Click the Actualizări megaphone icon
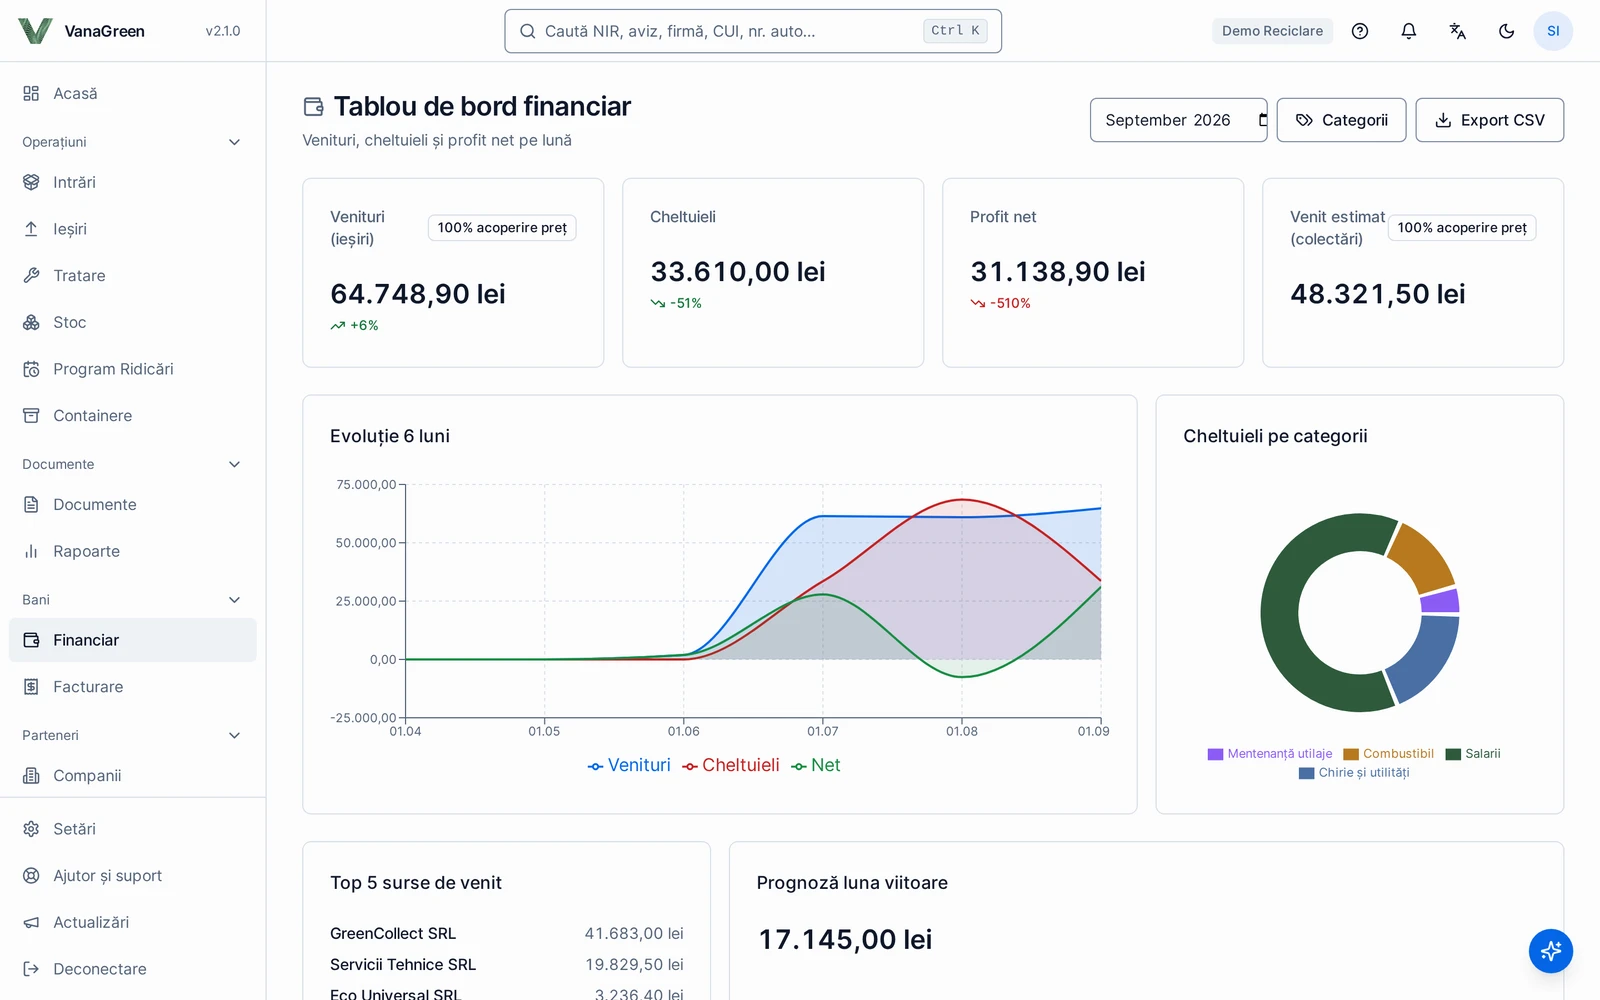The image size is (1600, 1000). tap(31, 922)
